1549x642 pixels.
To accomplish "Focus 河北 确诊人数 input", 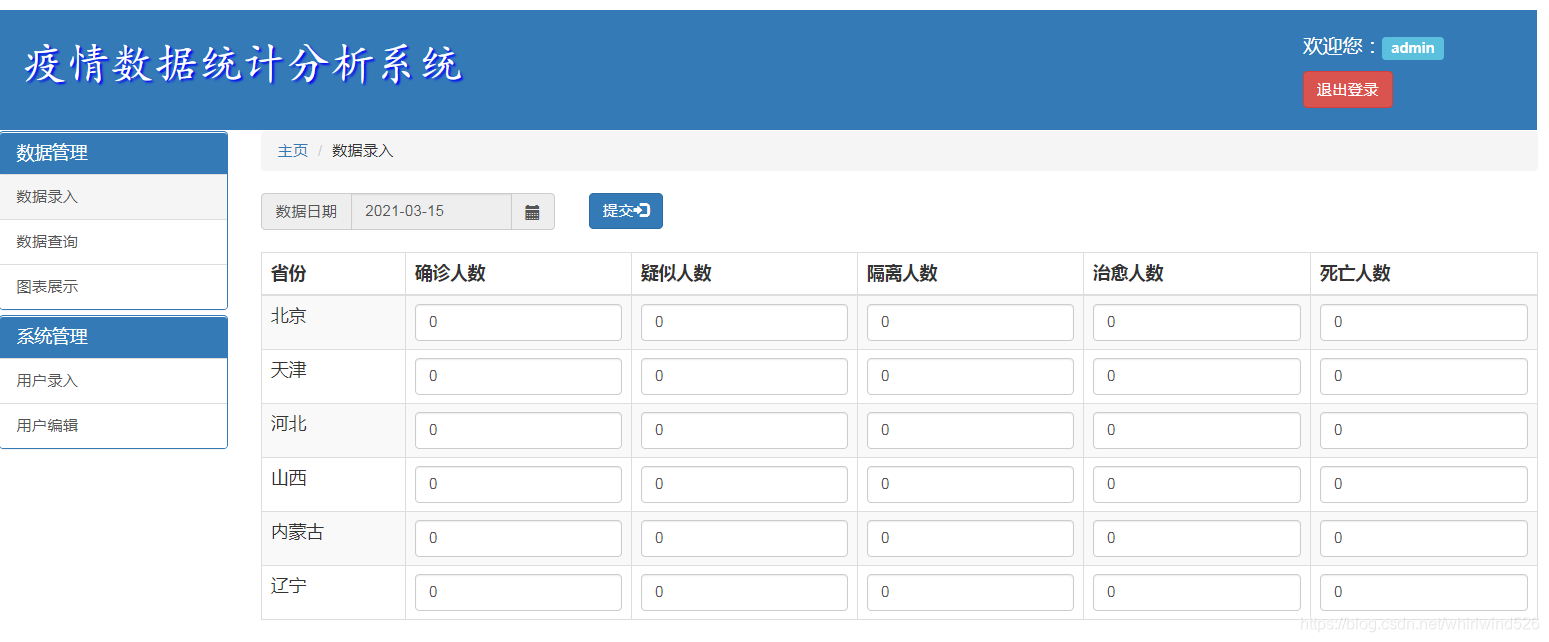I will [518, 431].
